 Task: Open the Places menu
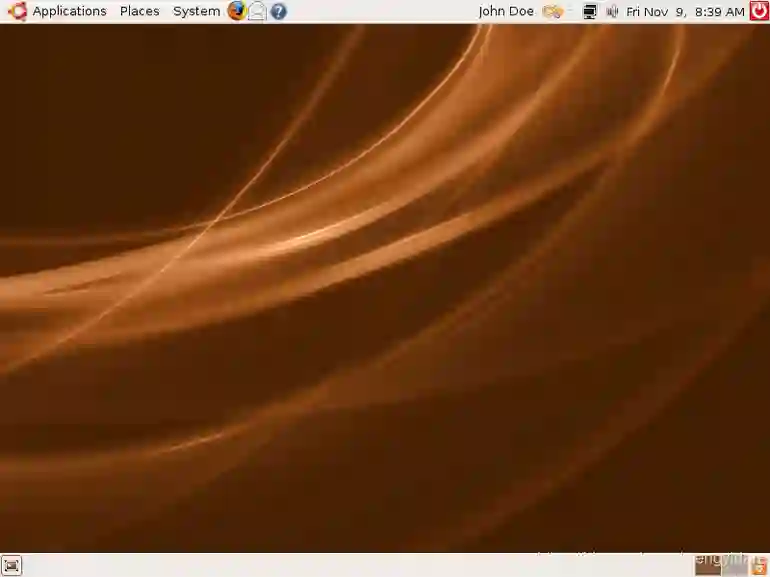(139, 11)
